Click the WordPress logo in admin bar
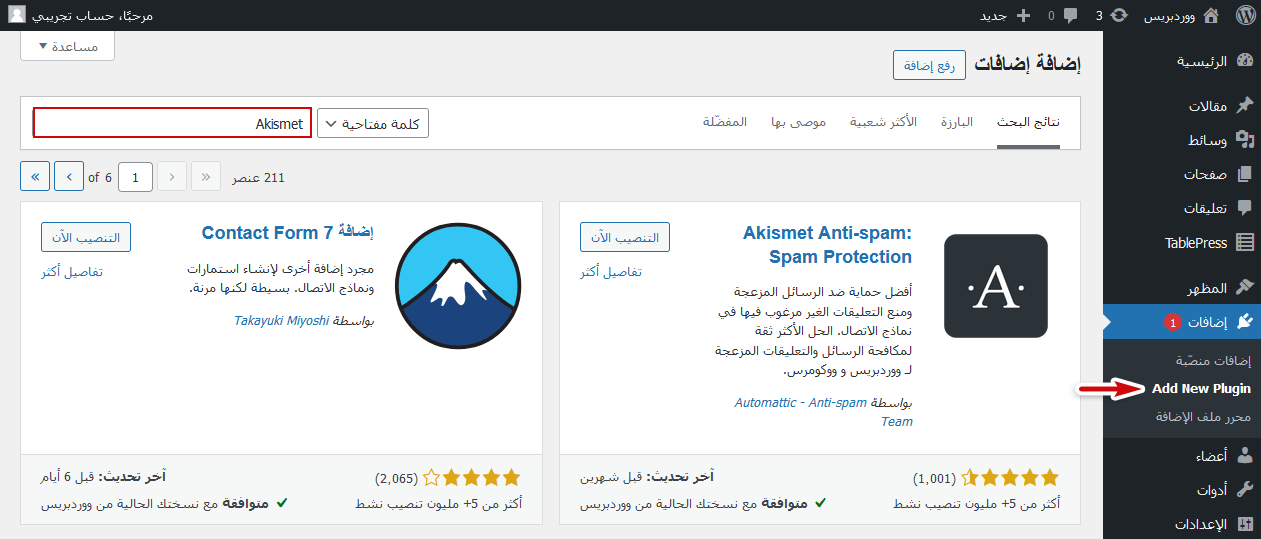The height and width of the screenshot is (539, 1261). 1245,15
